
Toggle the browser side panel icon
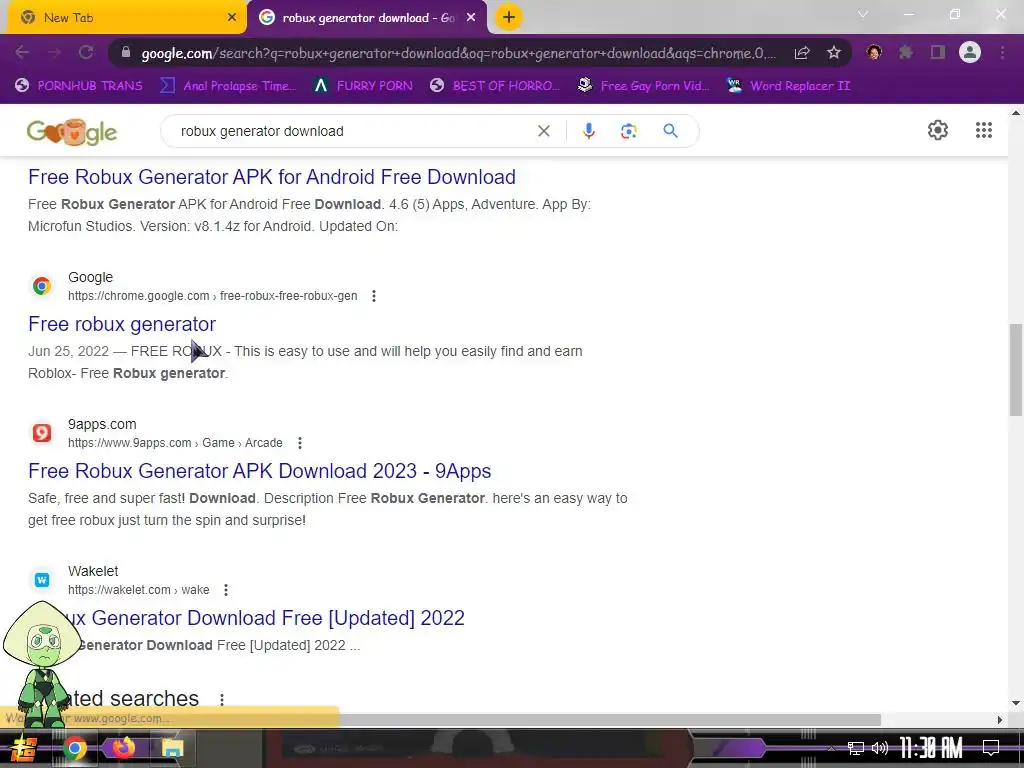[x=938, y=52]
